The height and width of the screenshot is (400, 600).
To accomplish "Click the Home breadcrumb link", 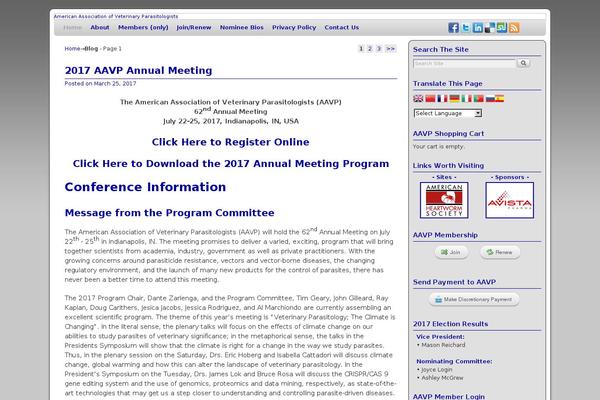I will pos(72,49).
